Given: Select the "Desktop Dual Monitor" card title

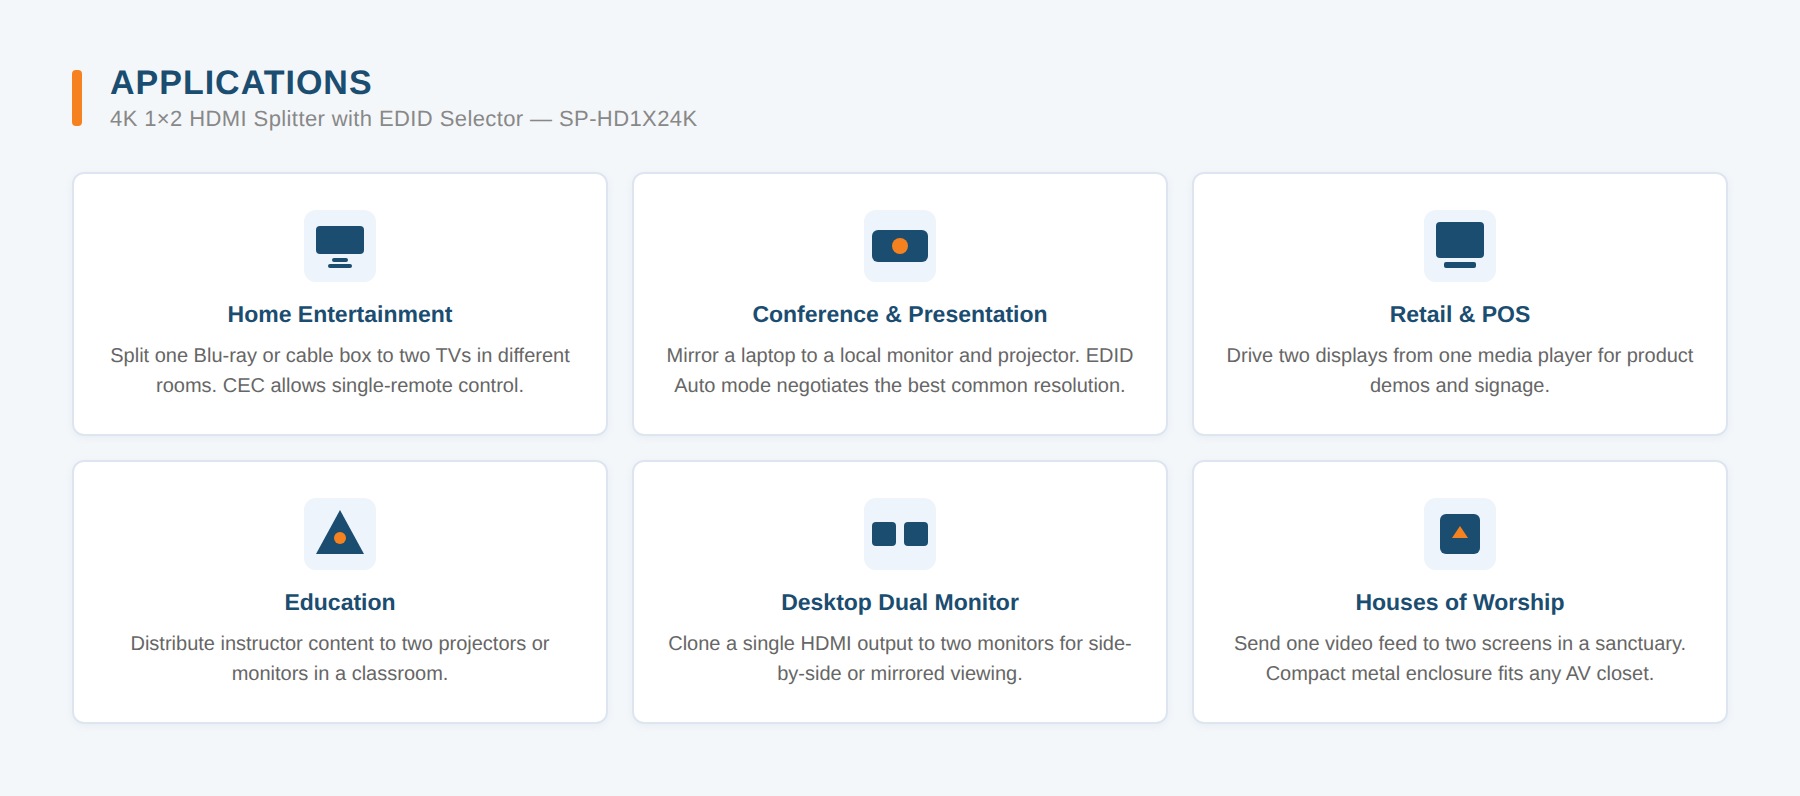Looking at the screenshot, I should pyautogui.click(x=900, y=602).
